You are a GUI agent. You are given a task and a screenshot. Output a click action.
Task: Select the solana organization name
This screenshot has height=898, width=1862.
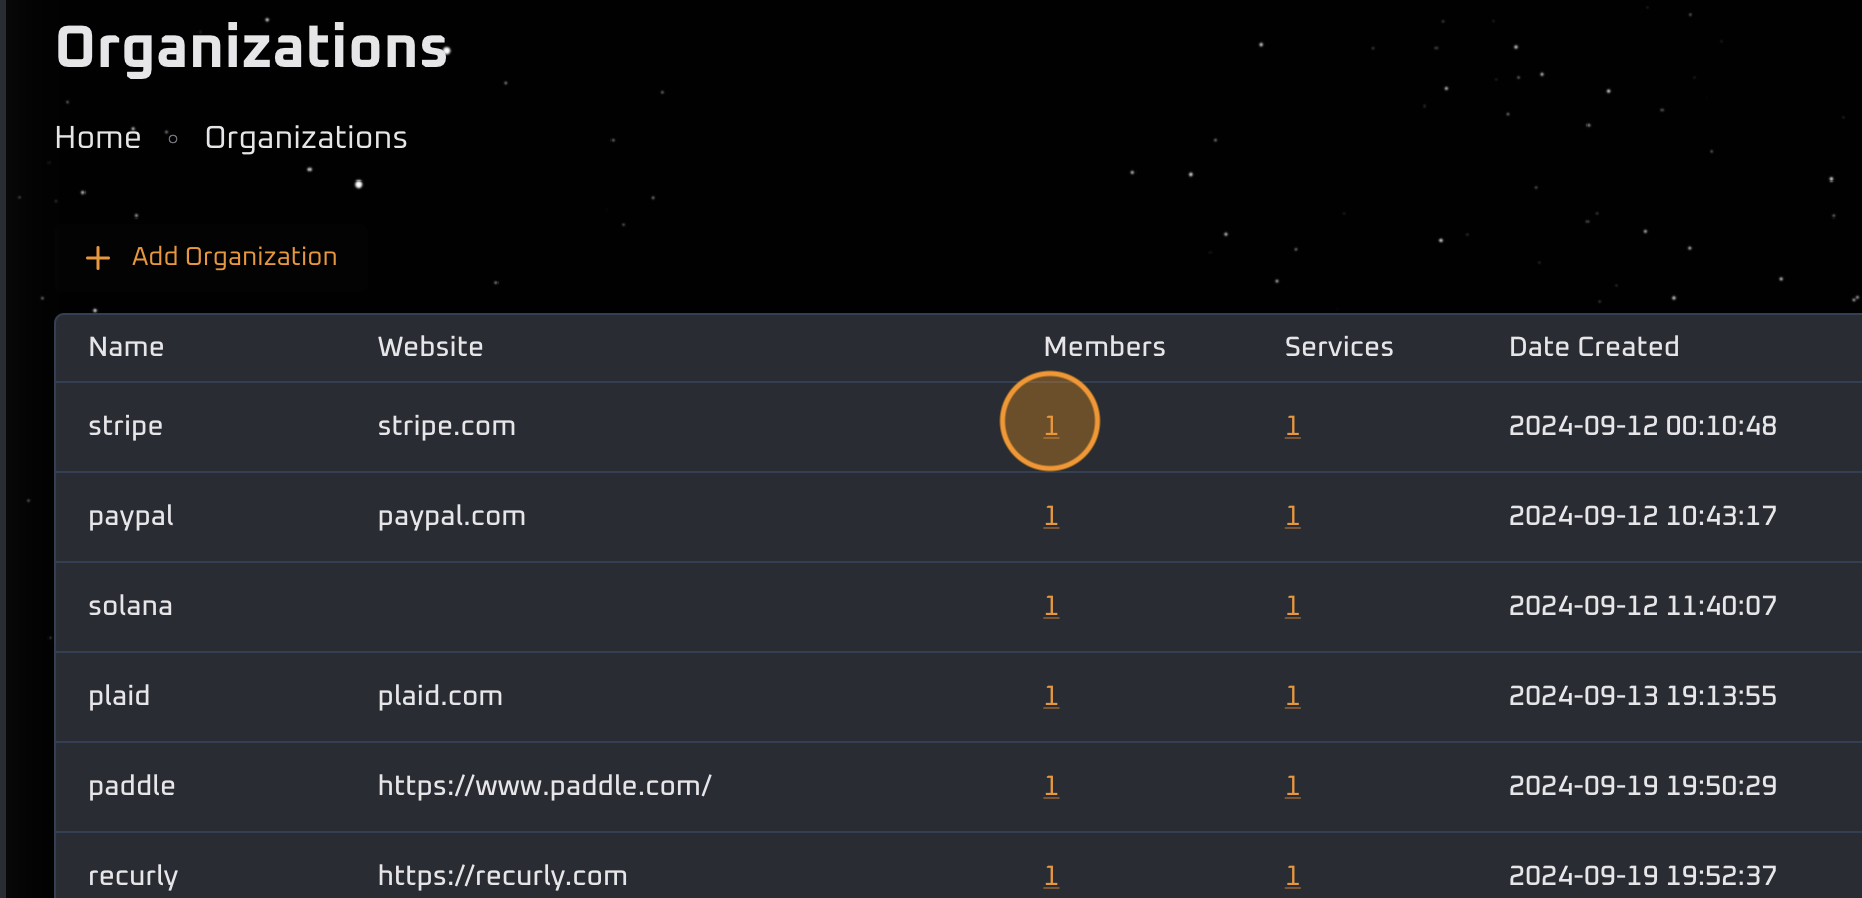coord(130,606)
